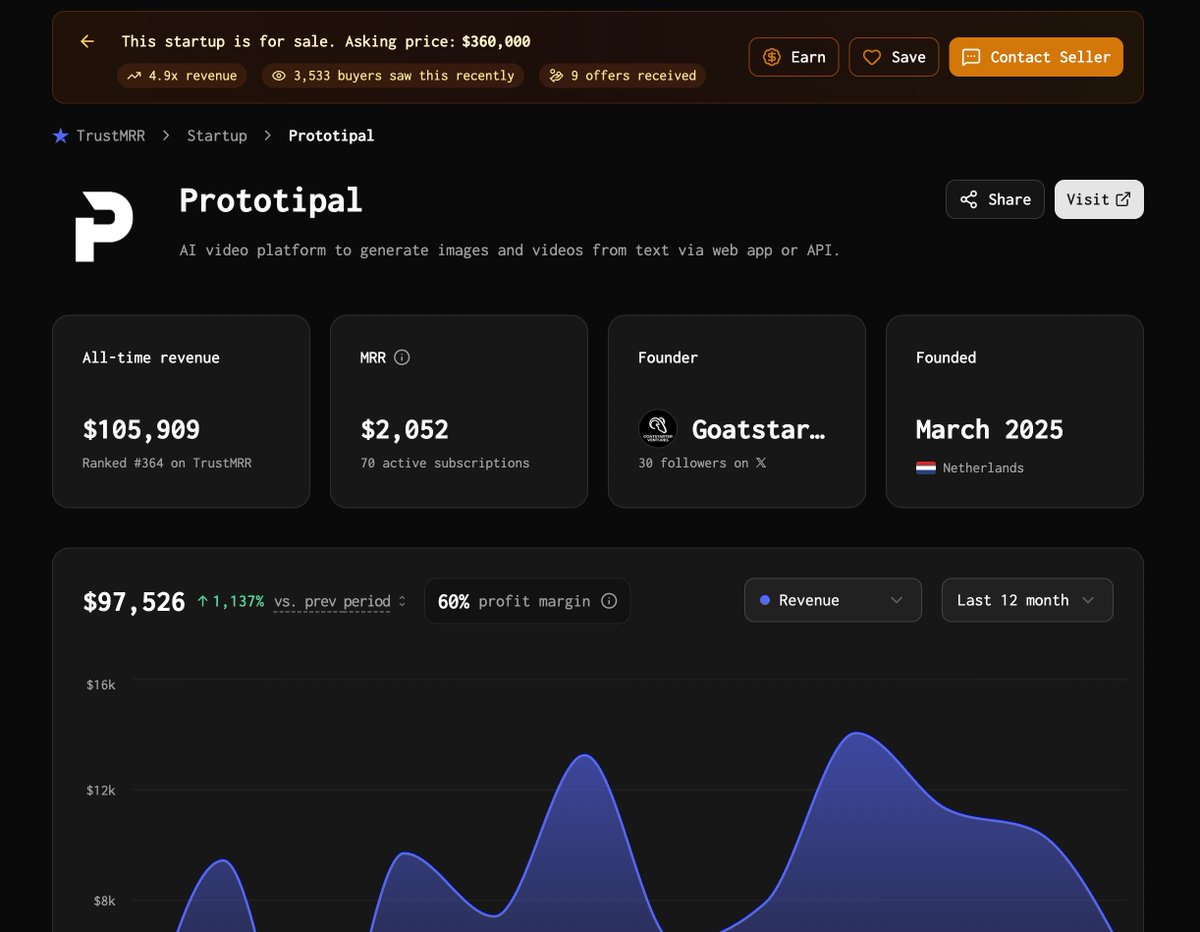Click 70 active subscriptions text

click(445, 463)
